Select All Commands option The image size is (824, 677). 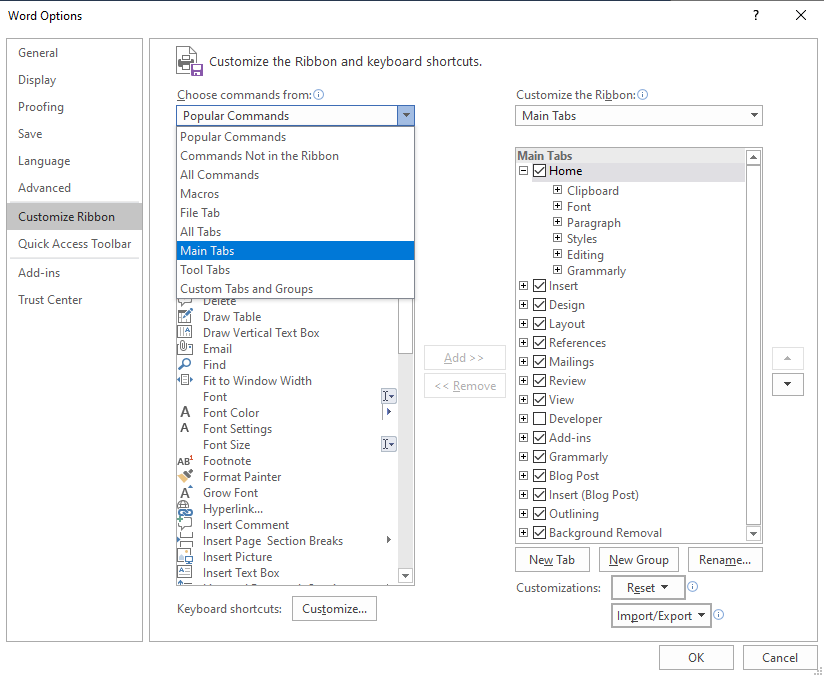[295, 175]
